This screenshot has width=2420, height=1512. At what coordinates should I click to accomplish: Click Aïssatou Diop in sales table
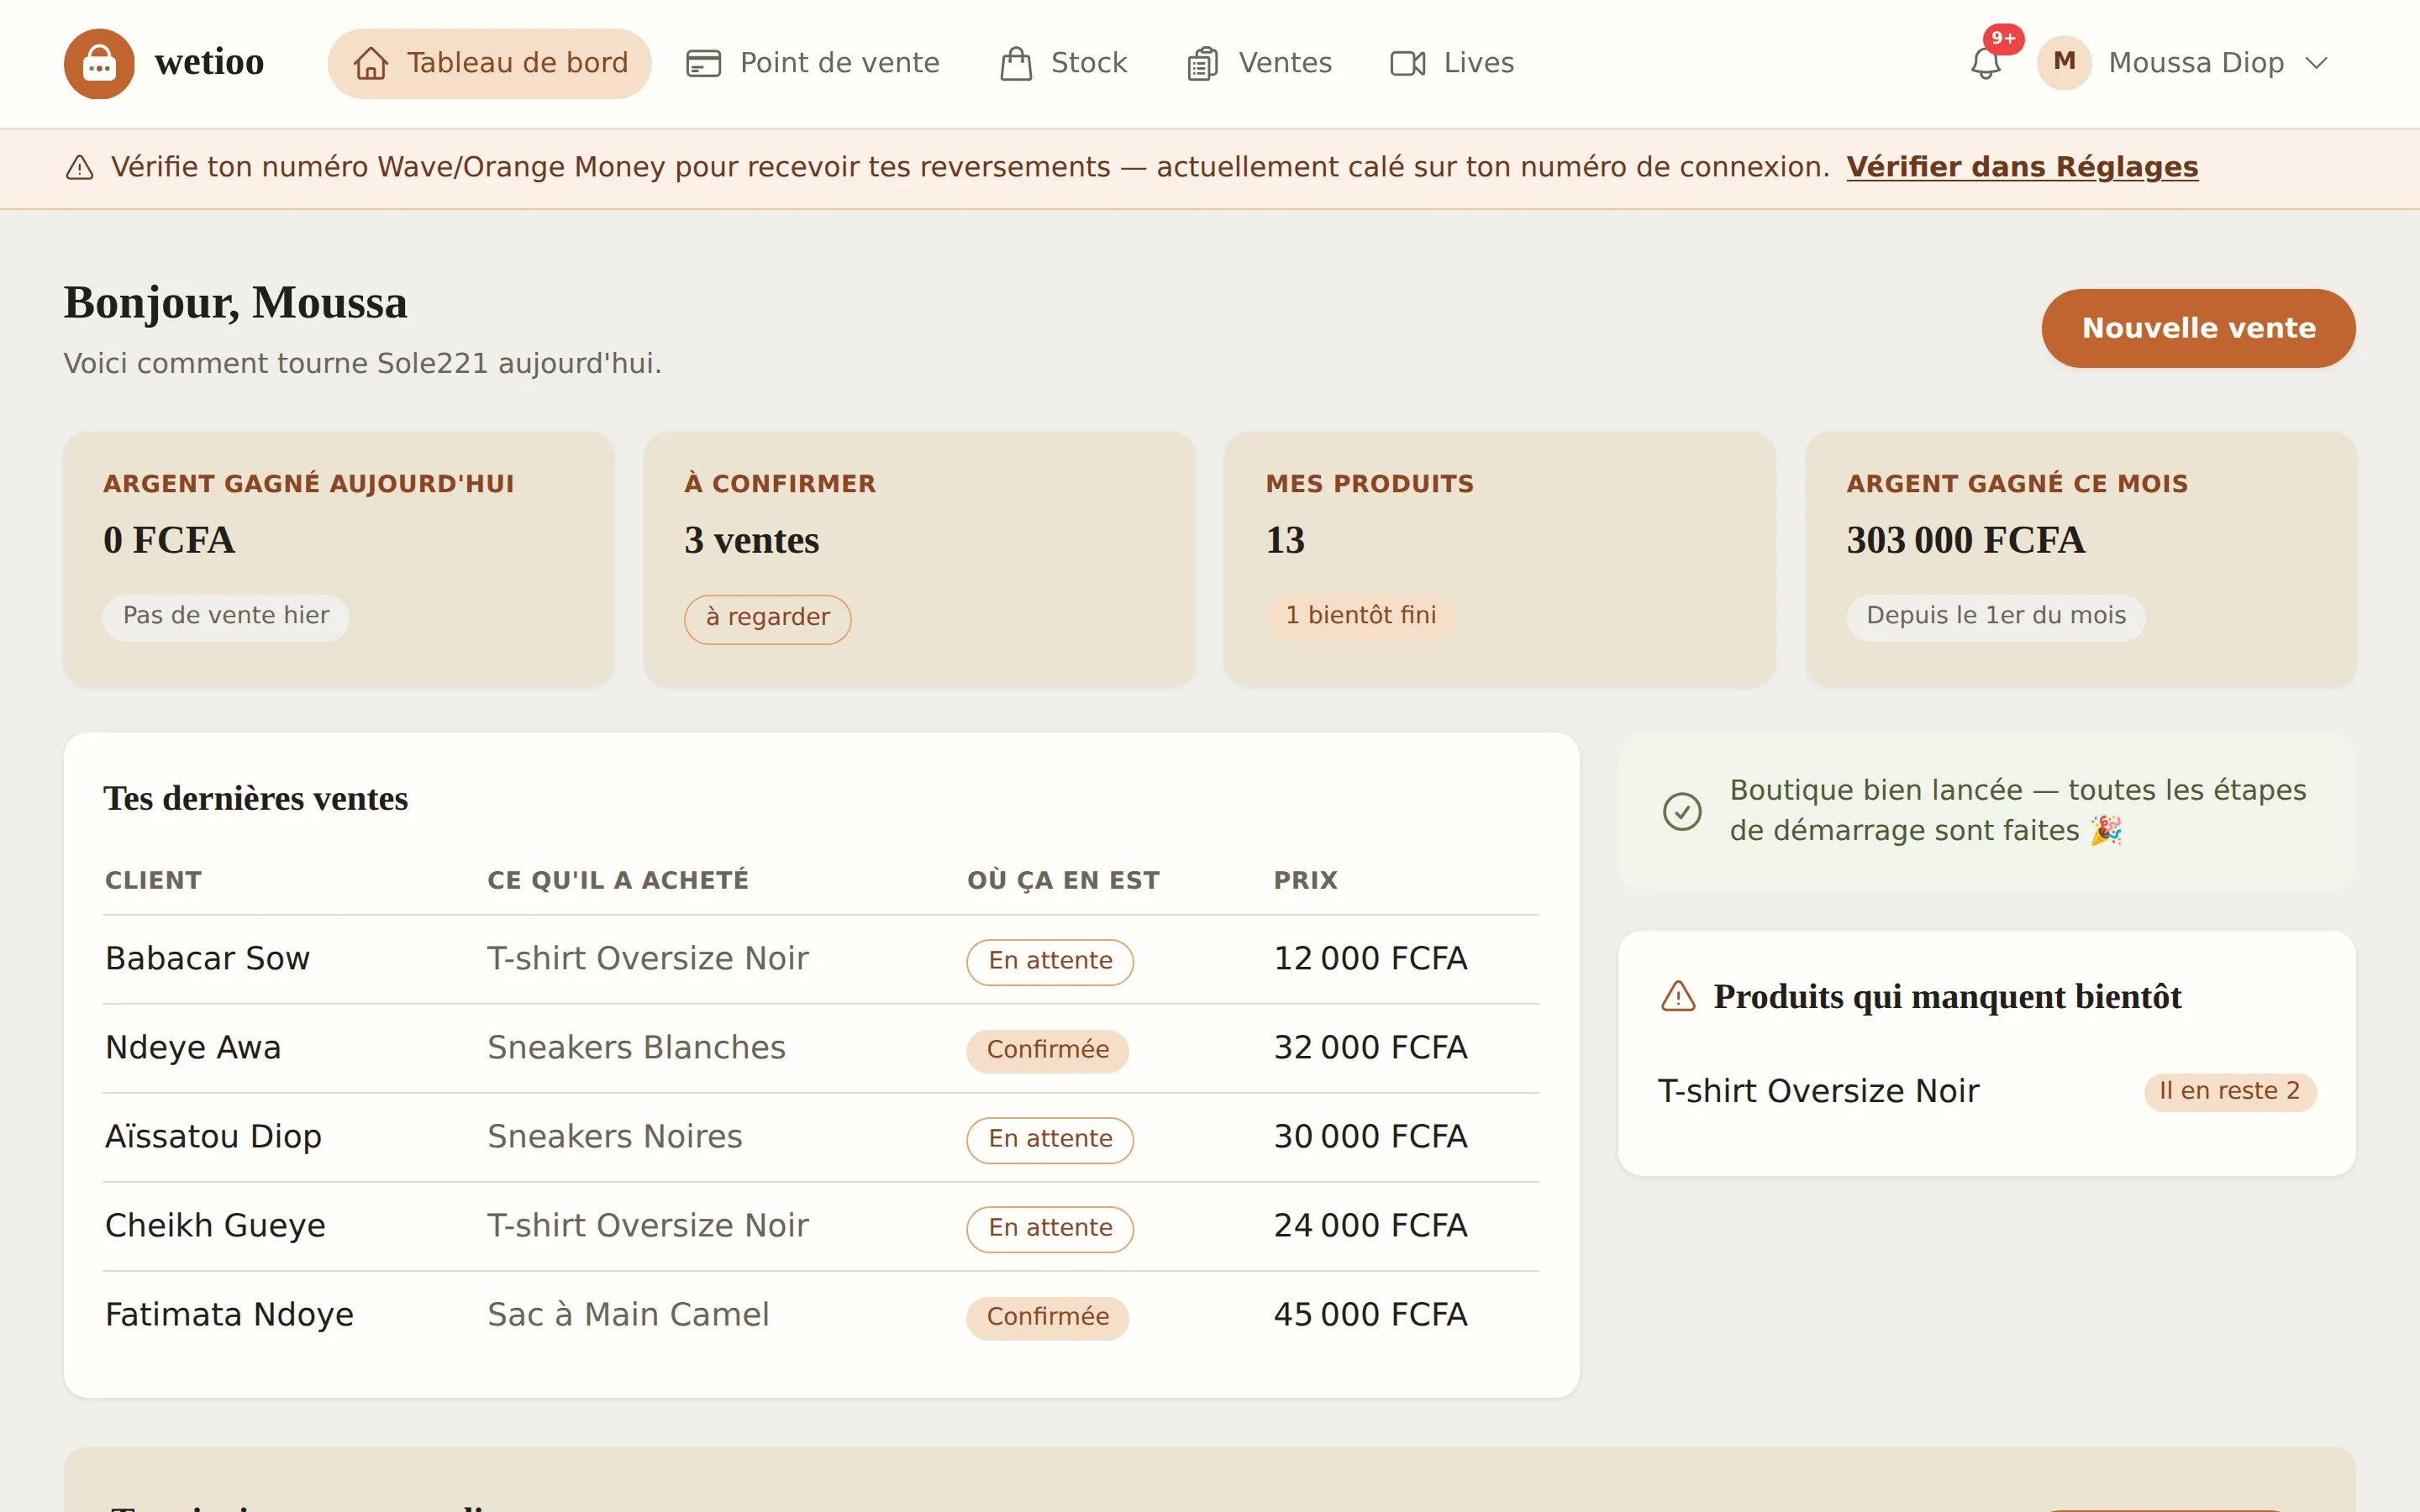pos(213,1137)
